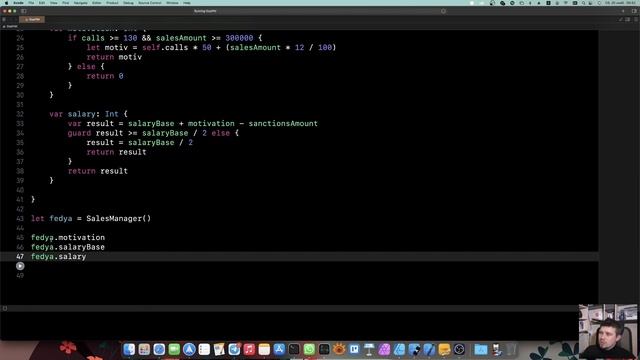The height and width of the screenshot is (360, 640).
Task: Open the Window menu
Action: click(172, 3)
